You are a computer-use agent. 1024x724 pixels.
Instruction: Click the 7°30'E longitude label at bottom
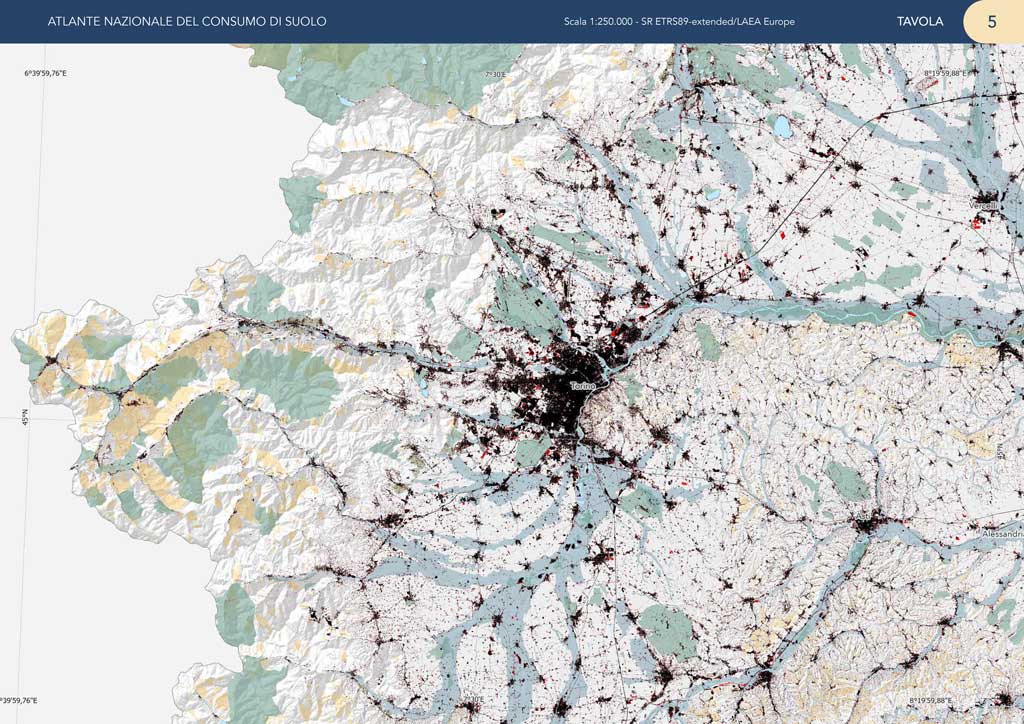(x=475, y=700)
